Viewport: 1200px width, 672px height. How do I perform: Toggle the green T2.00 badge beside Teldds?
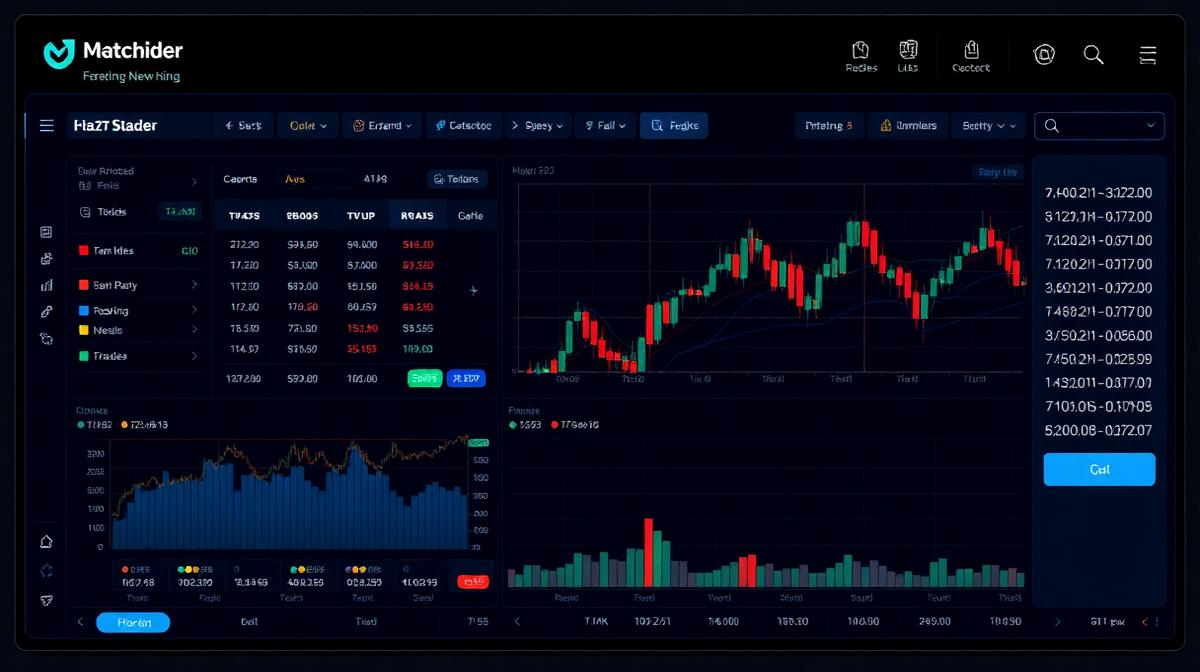179,212
